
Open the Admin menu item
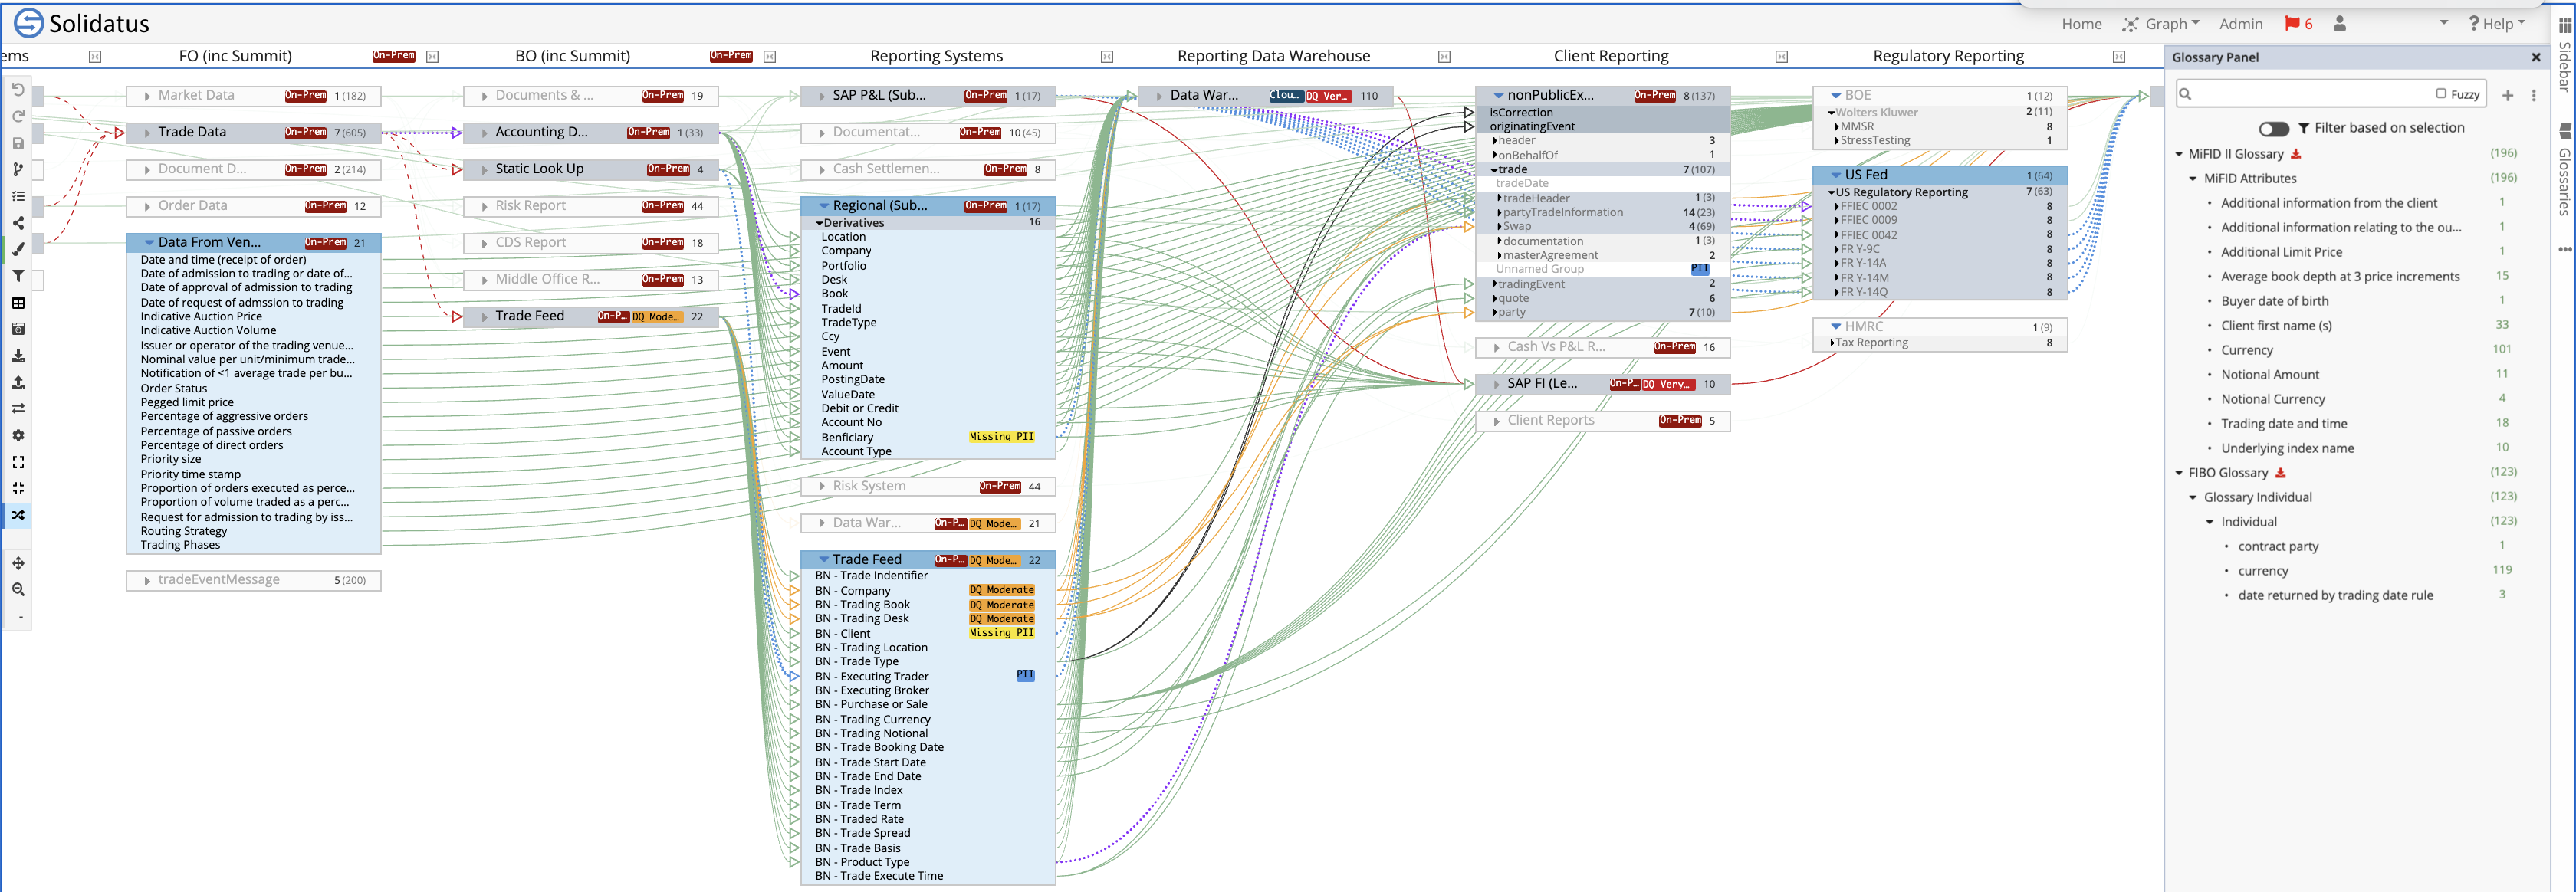pyautogui.click(x=2240, y=24)
